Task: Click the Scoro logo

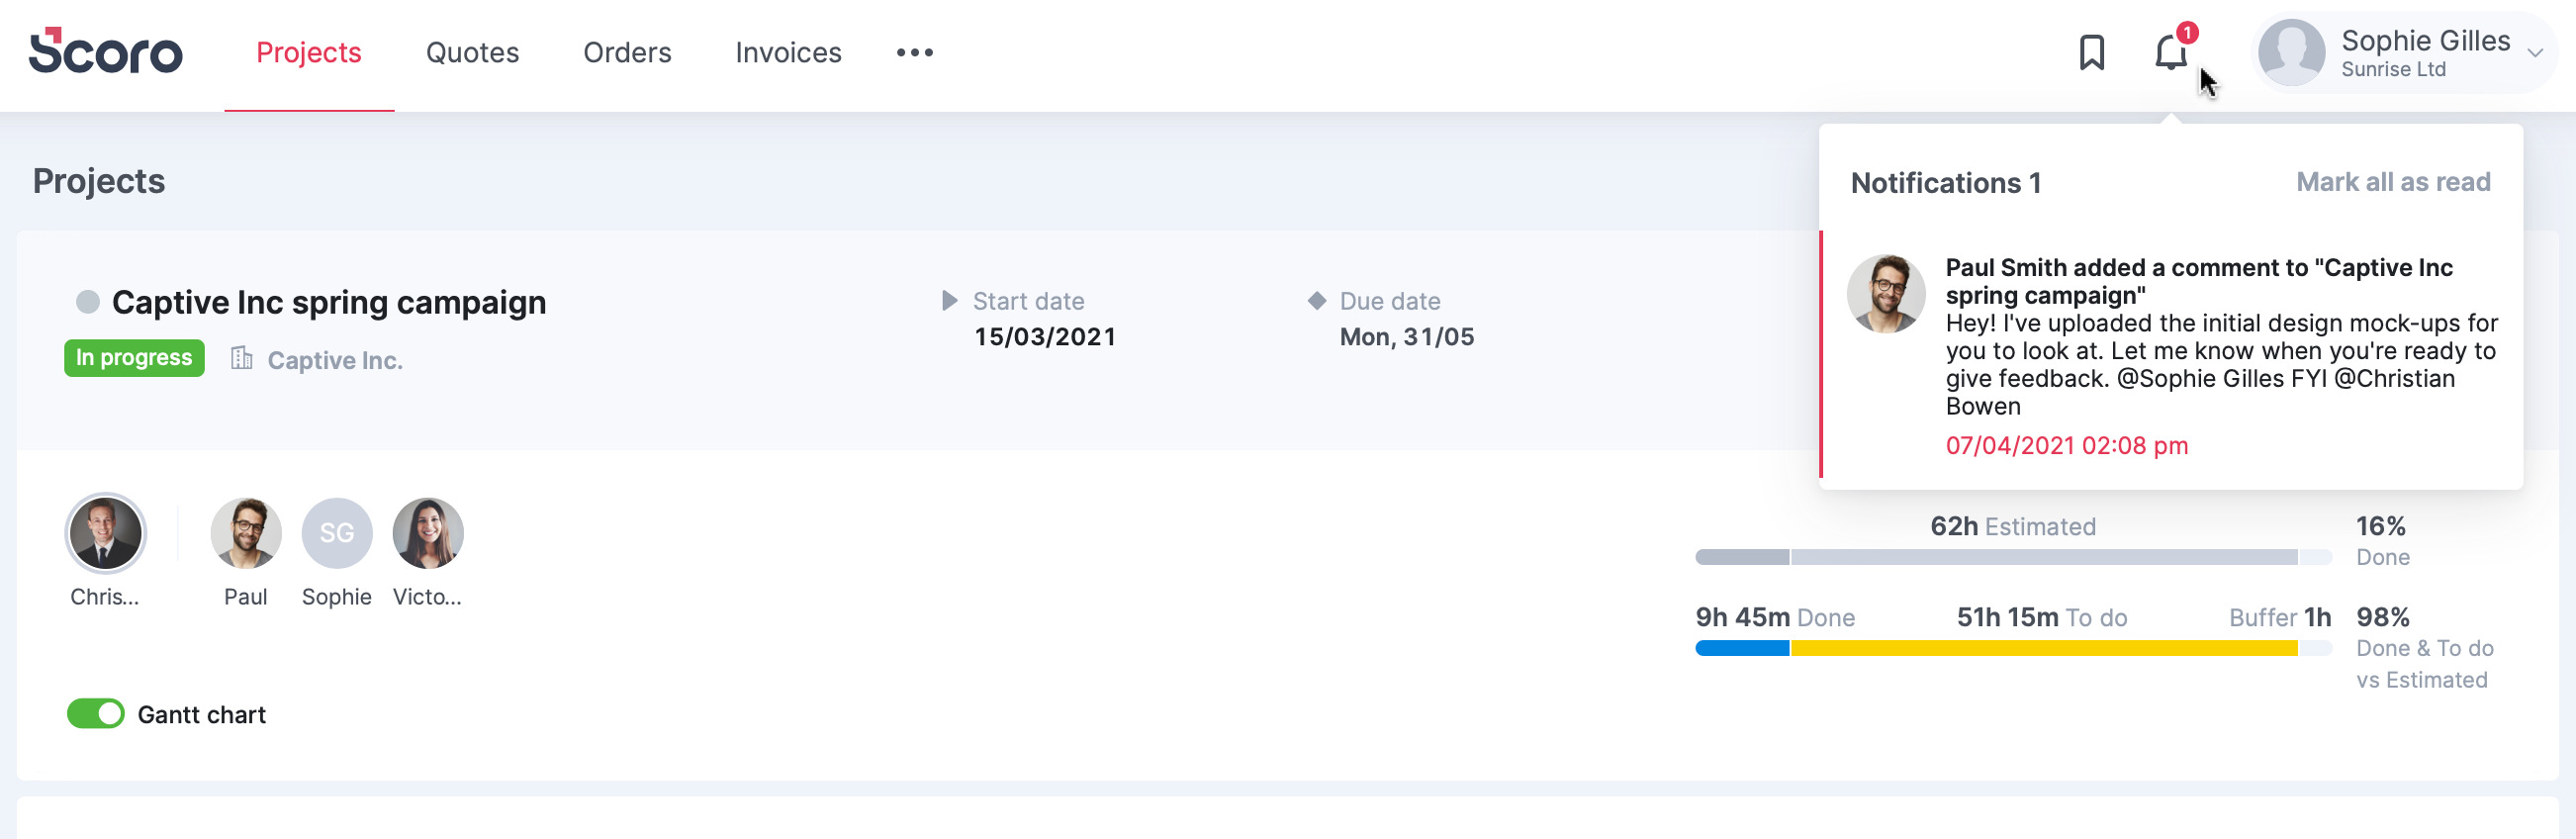Action: [105, 51]
